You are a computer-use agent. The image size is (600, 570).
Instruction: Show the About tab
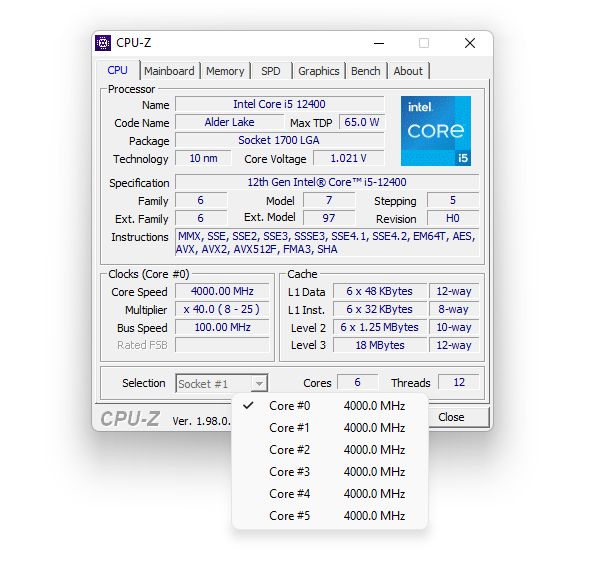pyautogui.click(x=408, y=71)
